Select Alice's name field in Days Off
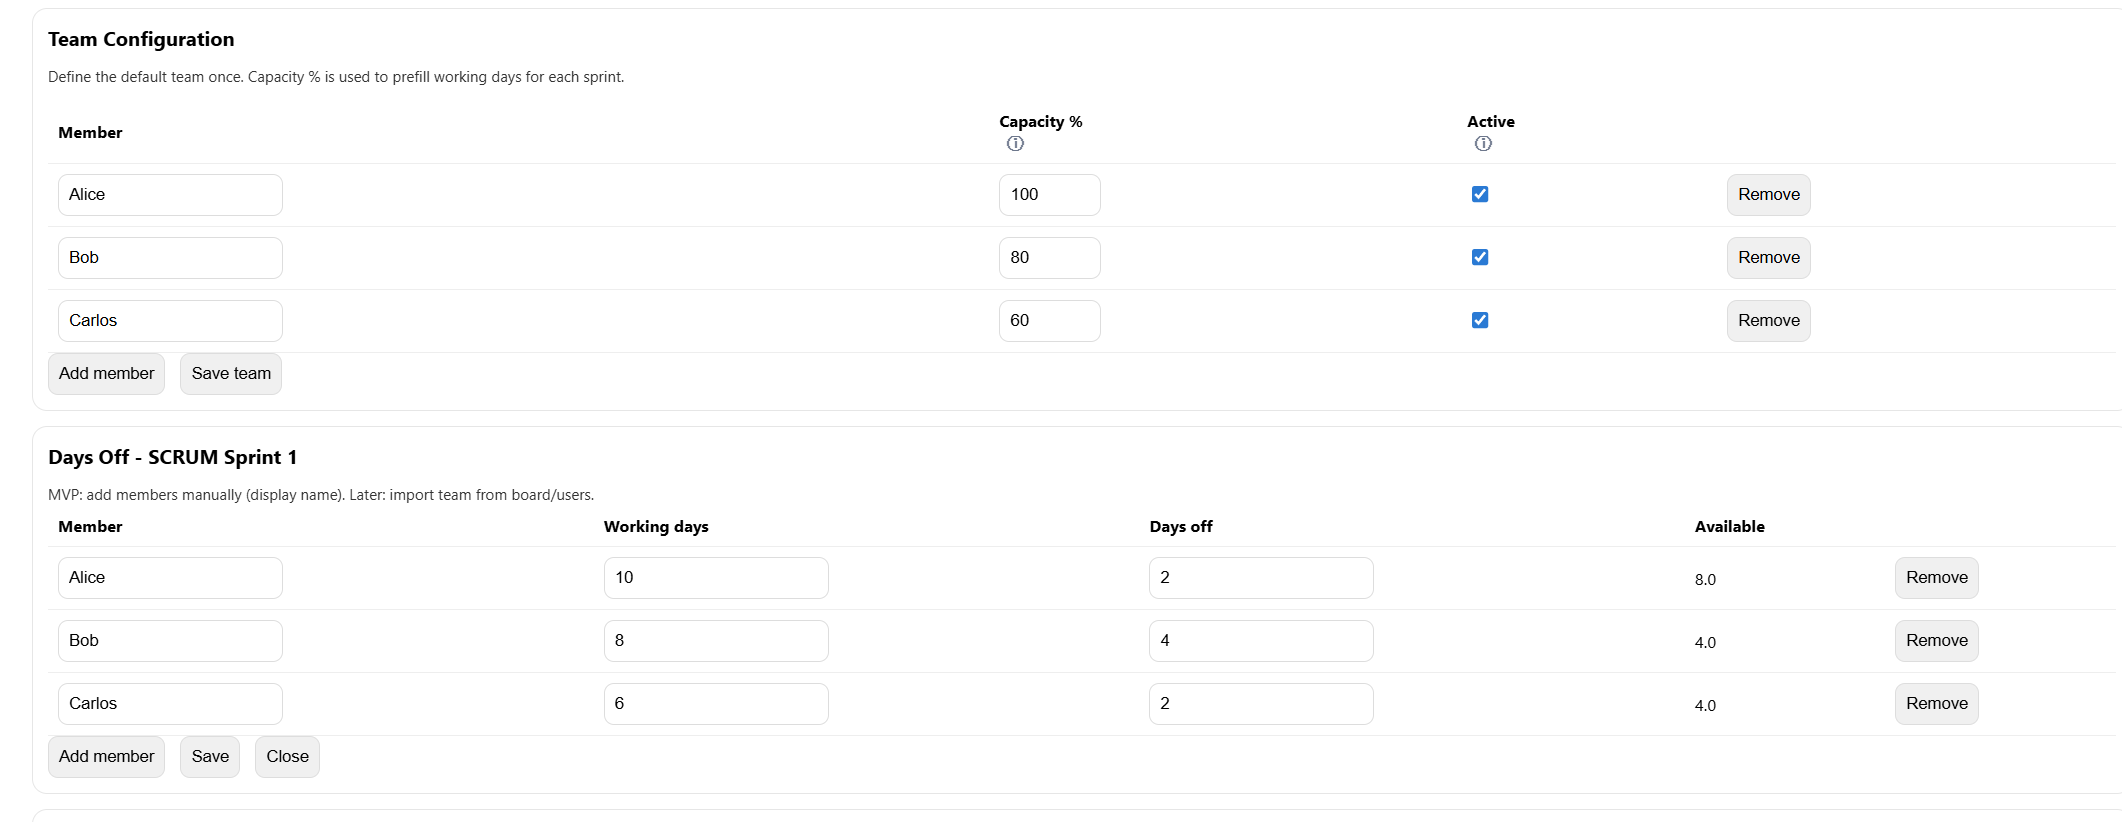Image resolution: width=2122 pixels, height=822 pixels. click(x=170, y=578)
